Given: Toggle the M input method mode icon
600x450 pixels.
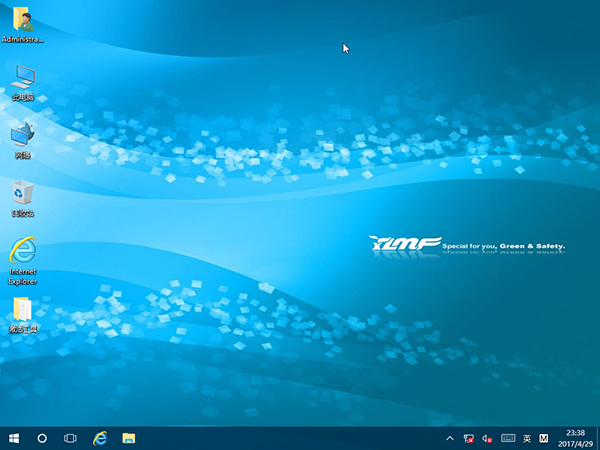Looking at the screenshot, I should pos(544,438).
